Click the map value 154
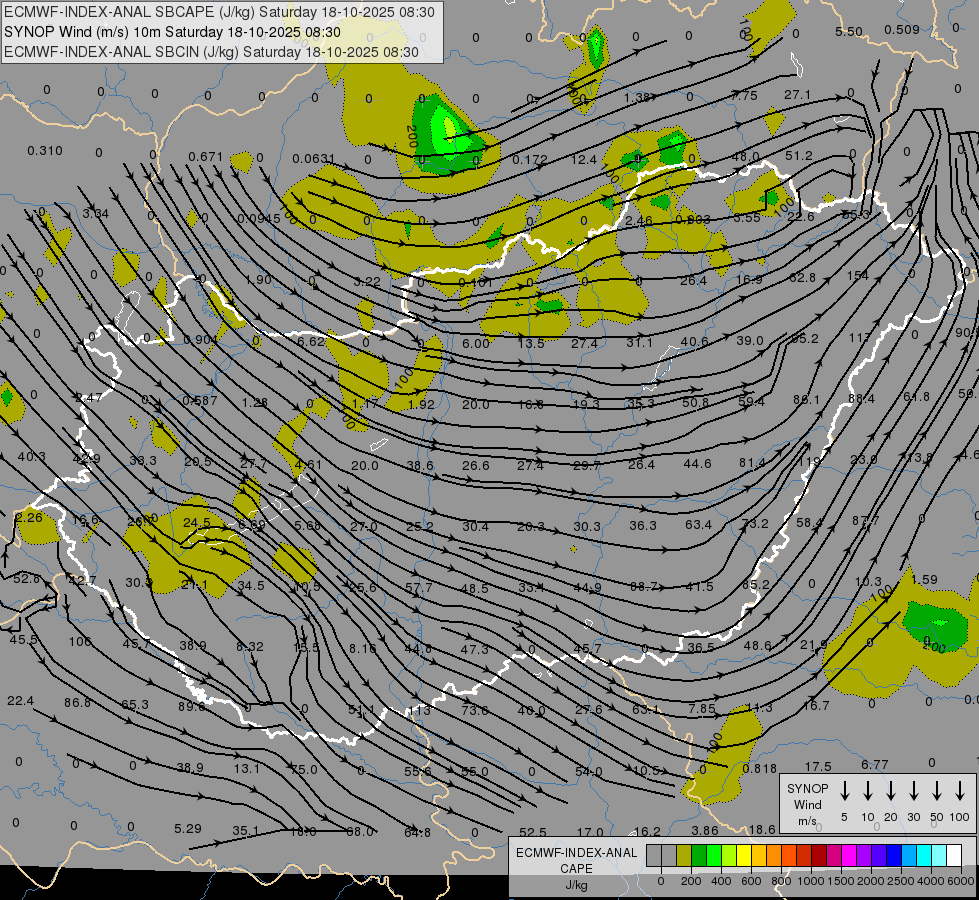Screen dimensions: 979x900 pos(858,275)
